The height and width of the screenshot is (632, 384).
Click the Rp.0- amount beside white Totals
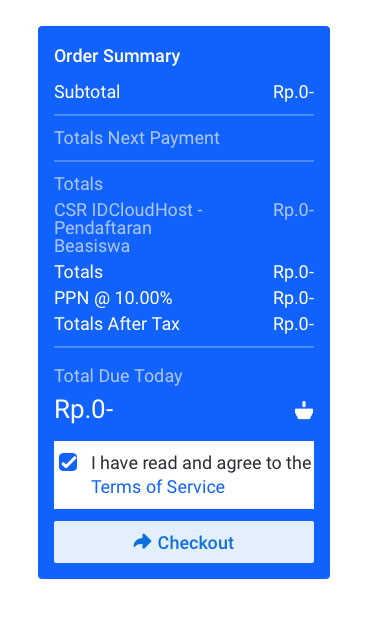(x=293, y=272)
